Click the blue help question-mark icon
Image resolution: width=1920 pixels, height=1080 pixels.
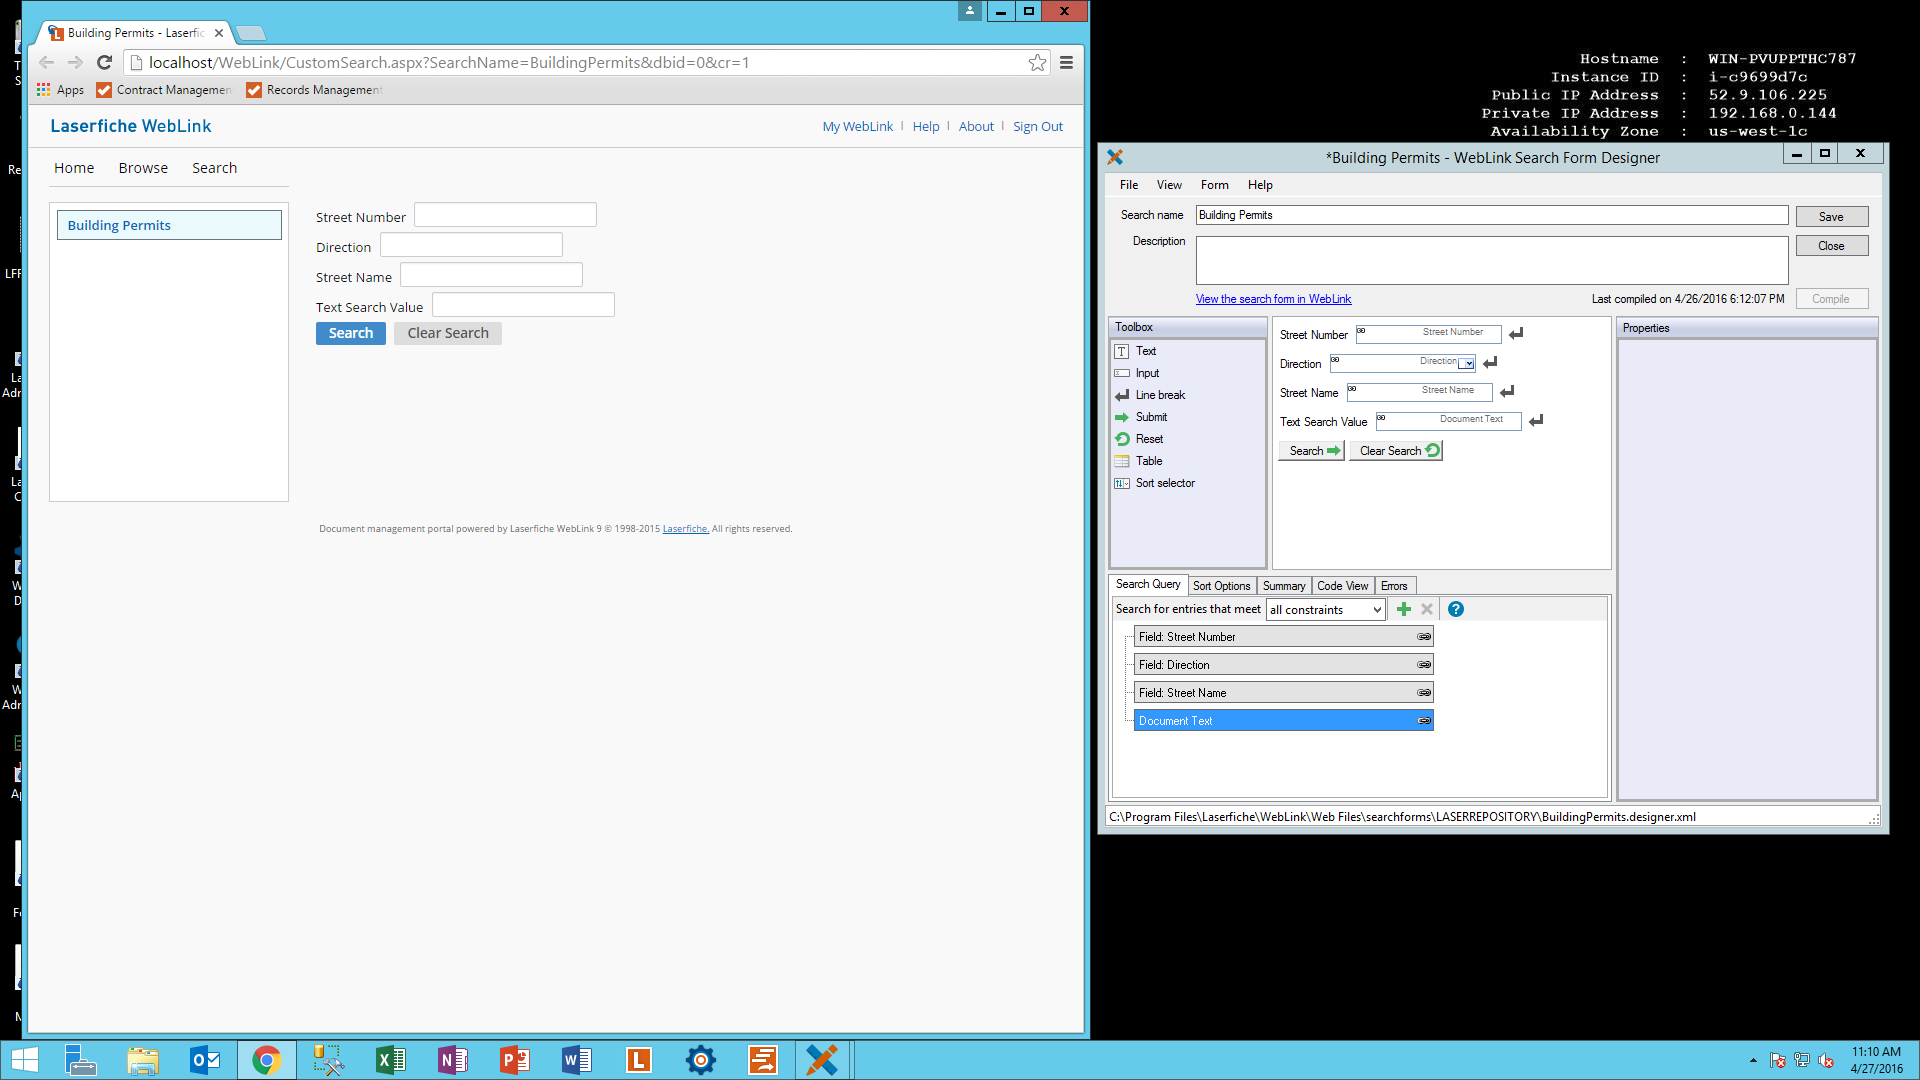pyautogui.click(x=1456, y=609)
